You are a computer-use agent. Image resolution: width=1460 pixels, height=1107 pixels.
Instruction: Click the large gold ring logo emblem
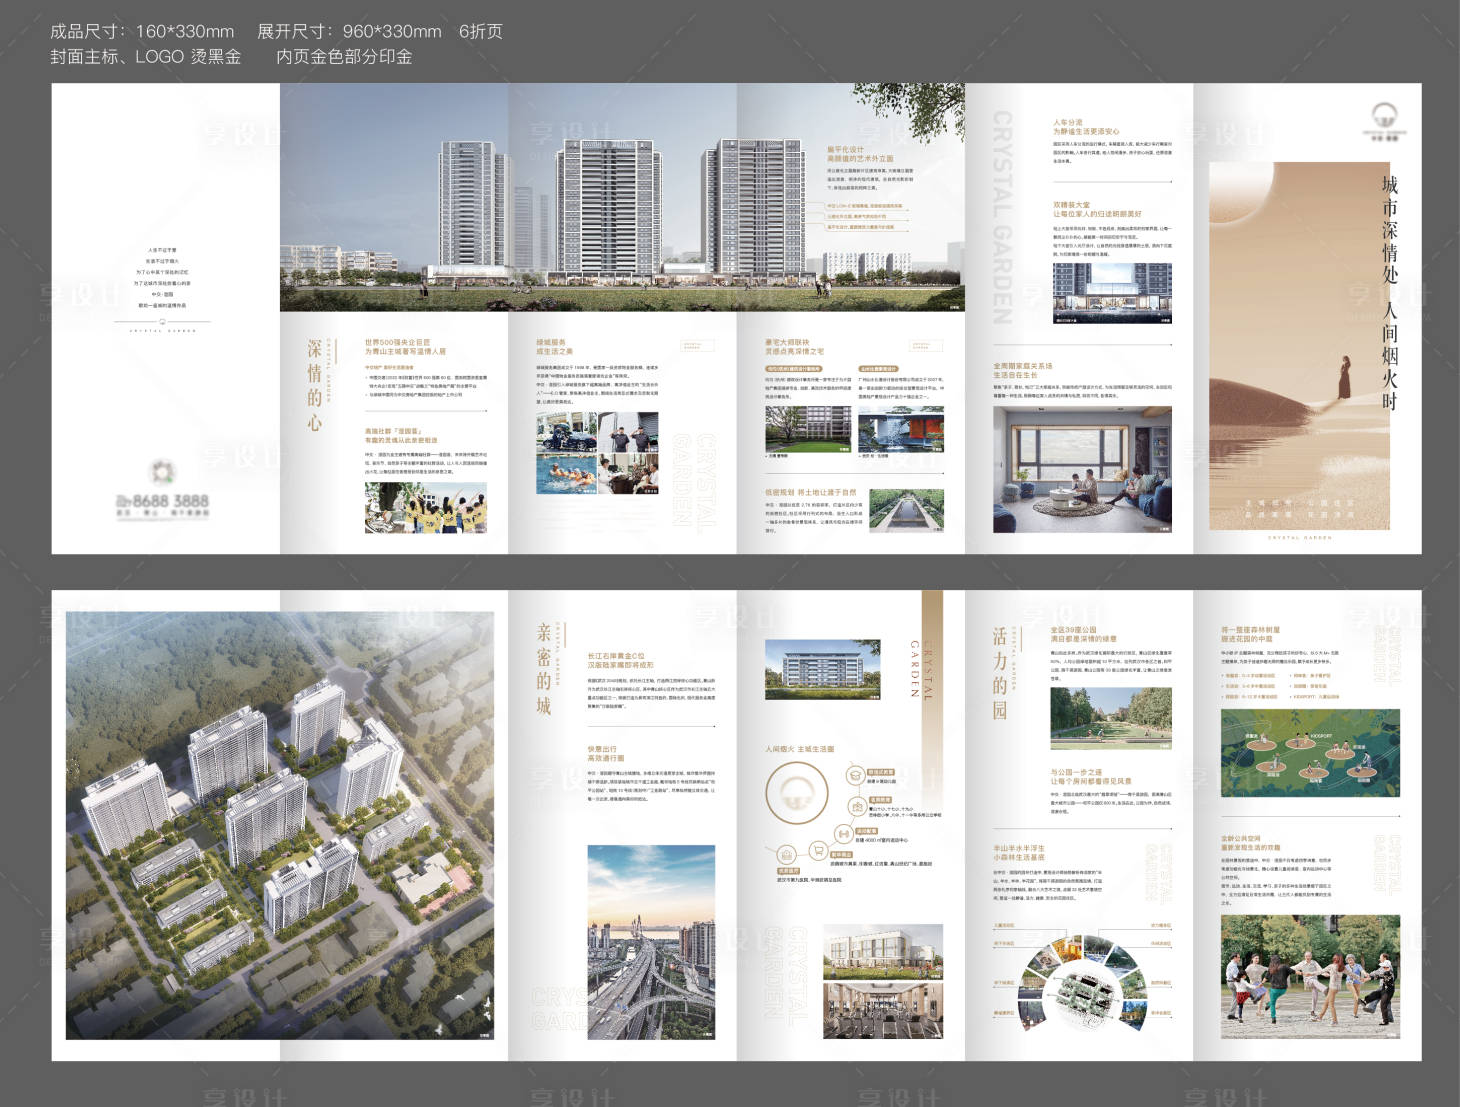(797, 792)
